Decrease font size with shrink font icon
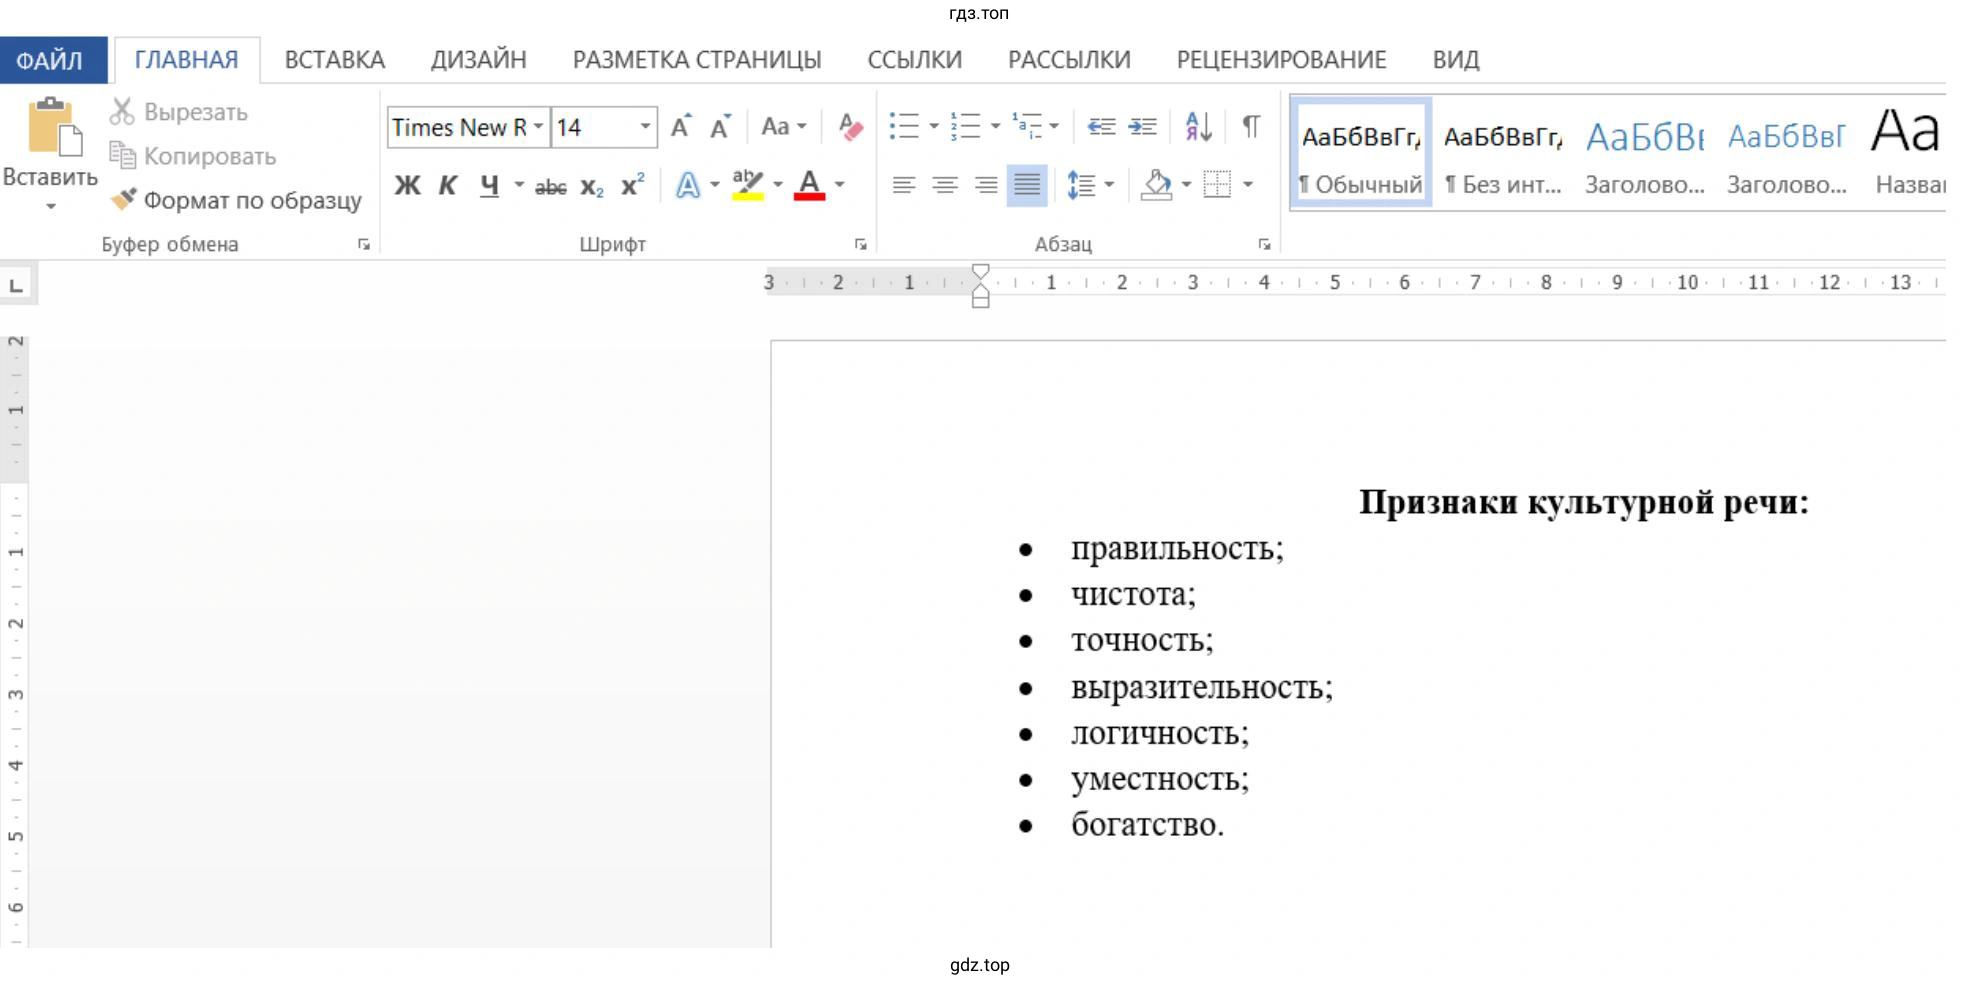1961x985 pixels. point(720,126)
